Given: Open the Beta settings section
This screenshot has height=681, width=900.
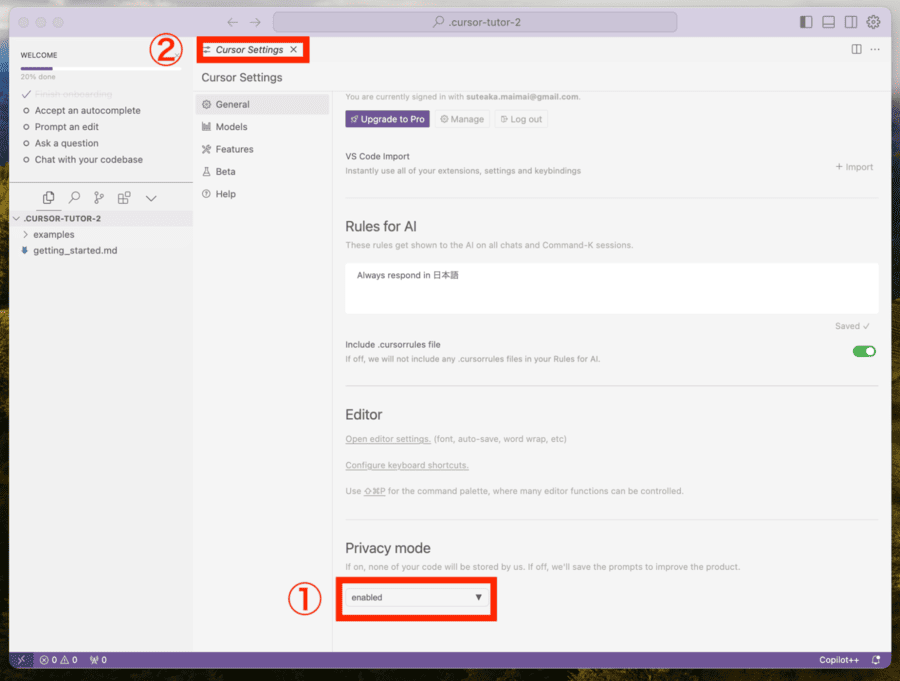Looking at the screenshot, I should point(262,172).
